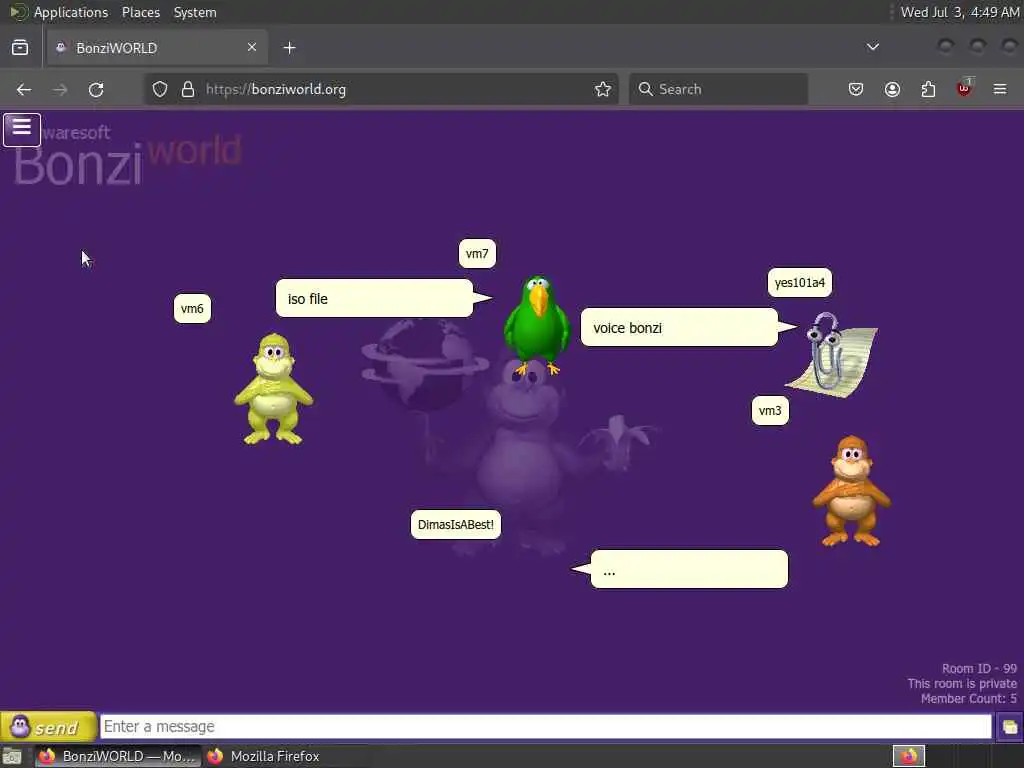Click the vm6 name tag
Screen dimensions: 1024x768
coord(192,308)
